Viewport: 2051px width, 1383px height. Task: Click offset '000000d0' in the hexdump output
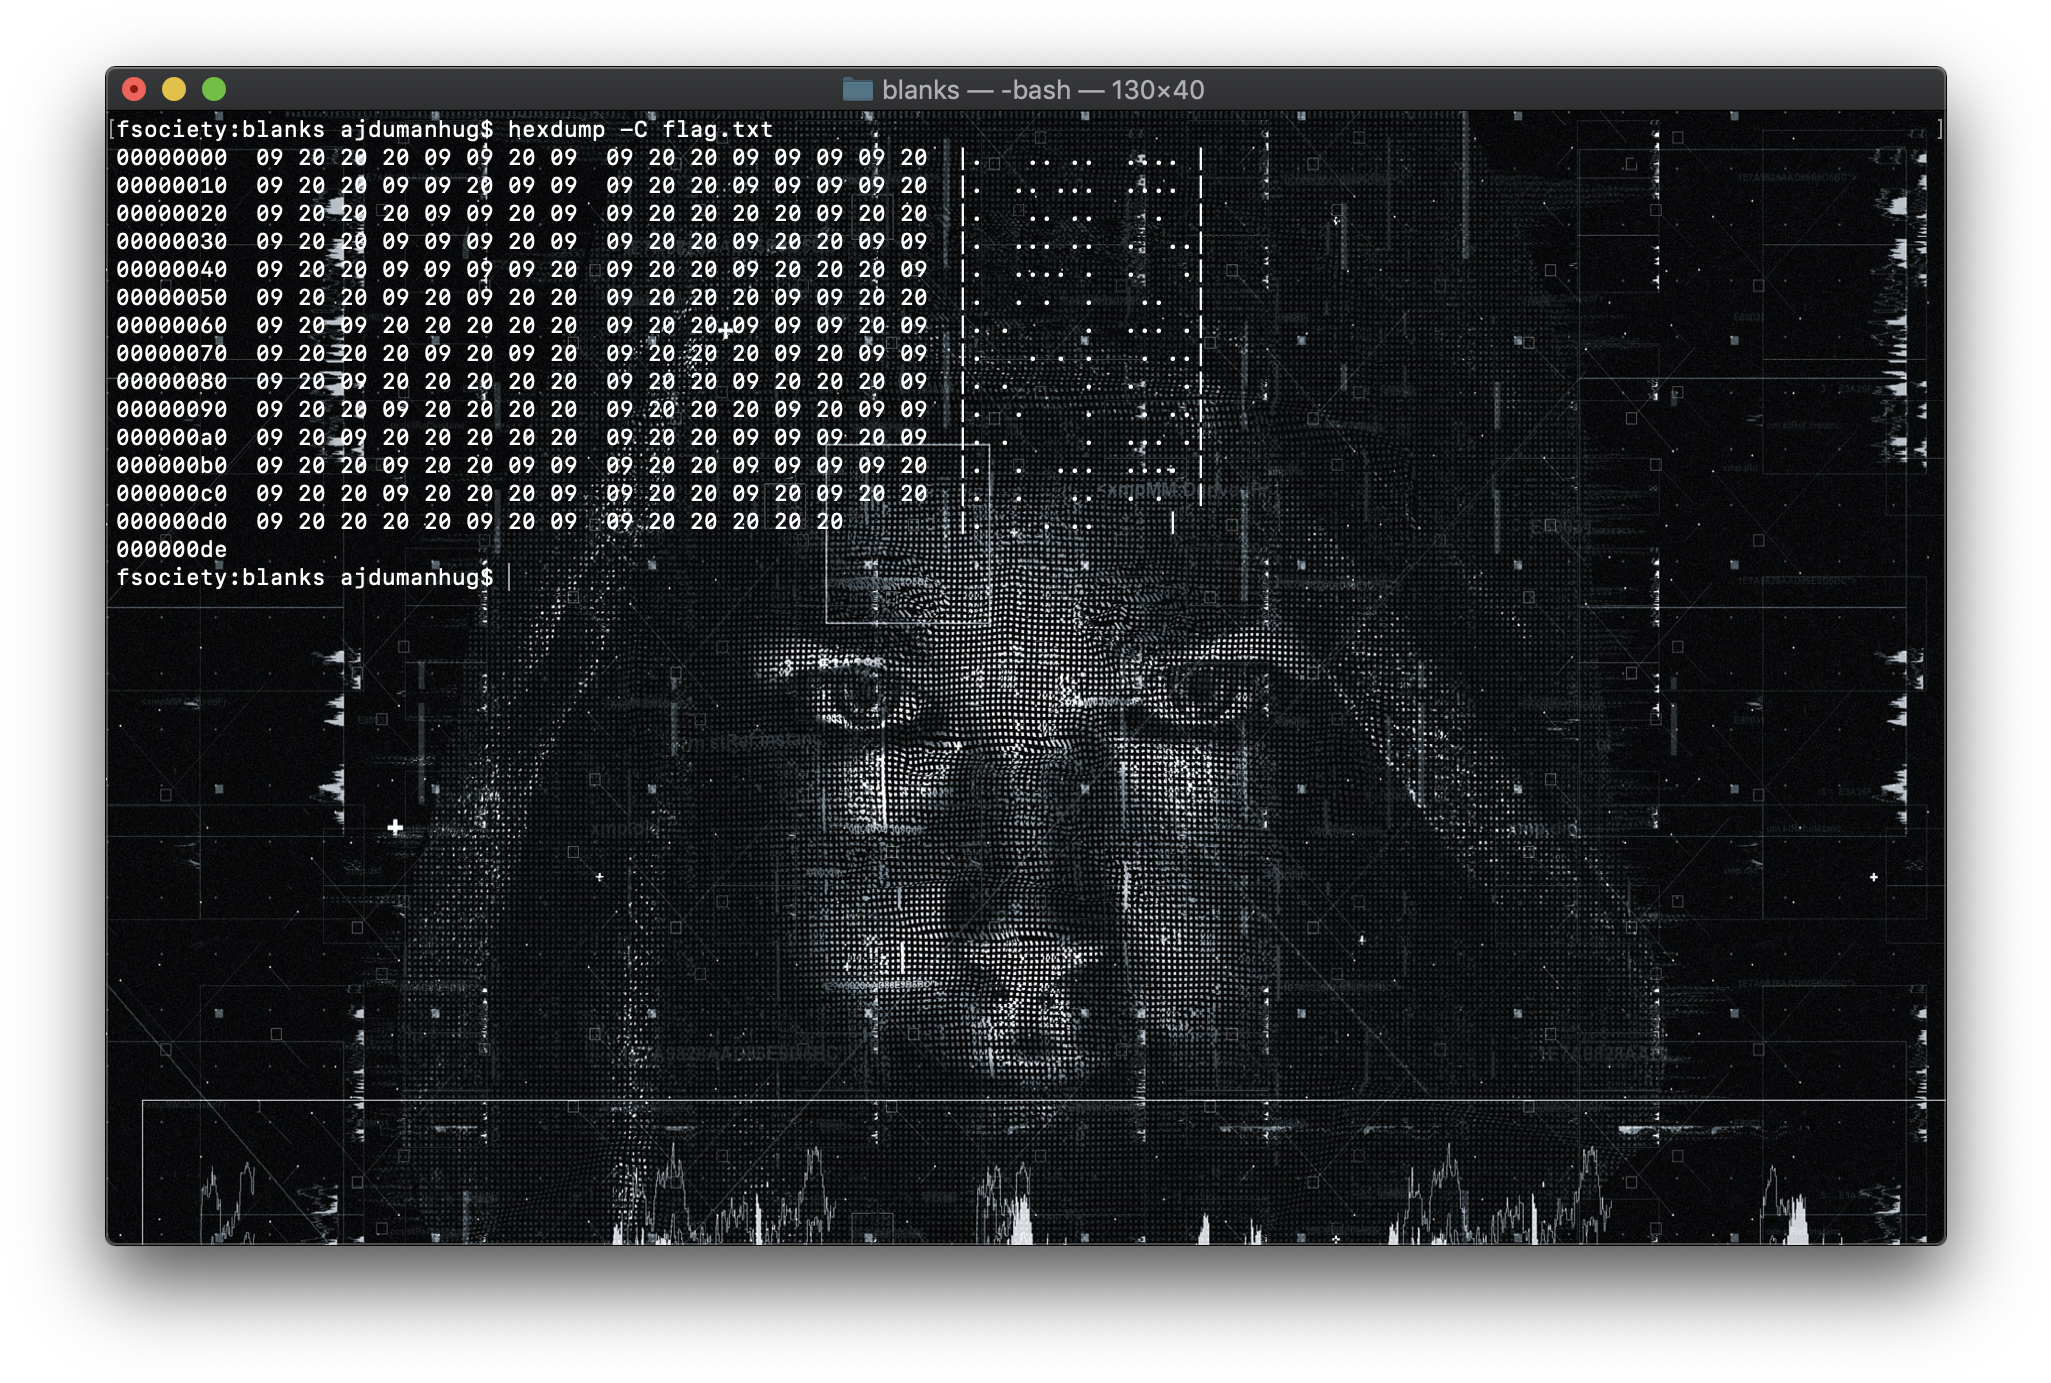(x=172, y=522)
